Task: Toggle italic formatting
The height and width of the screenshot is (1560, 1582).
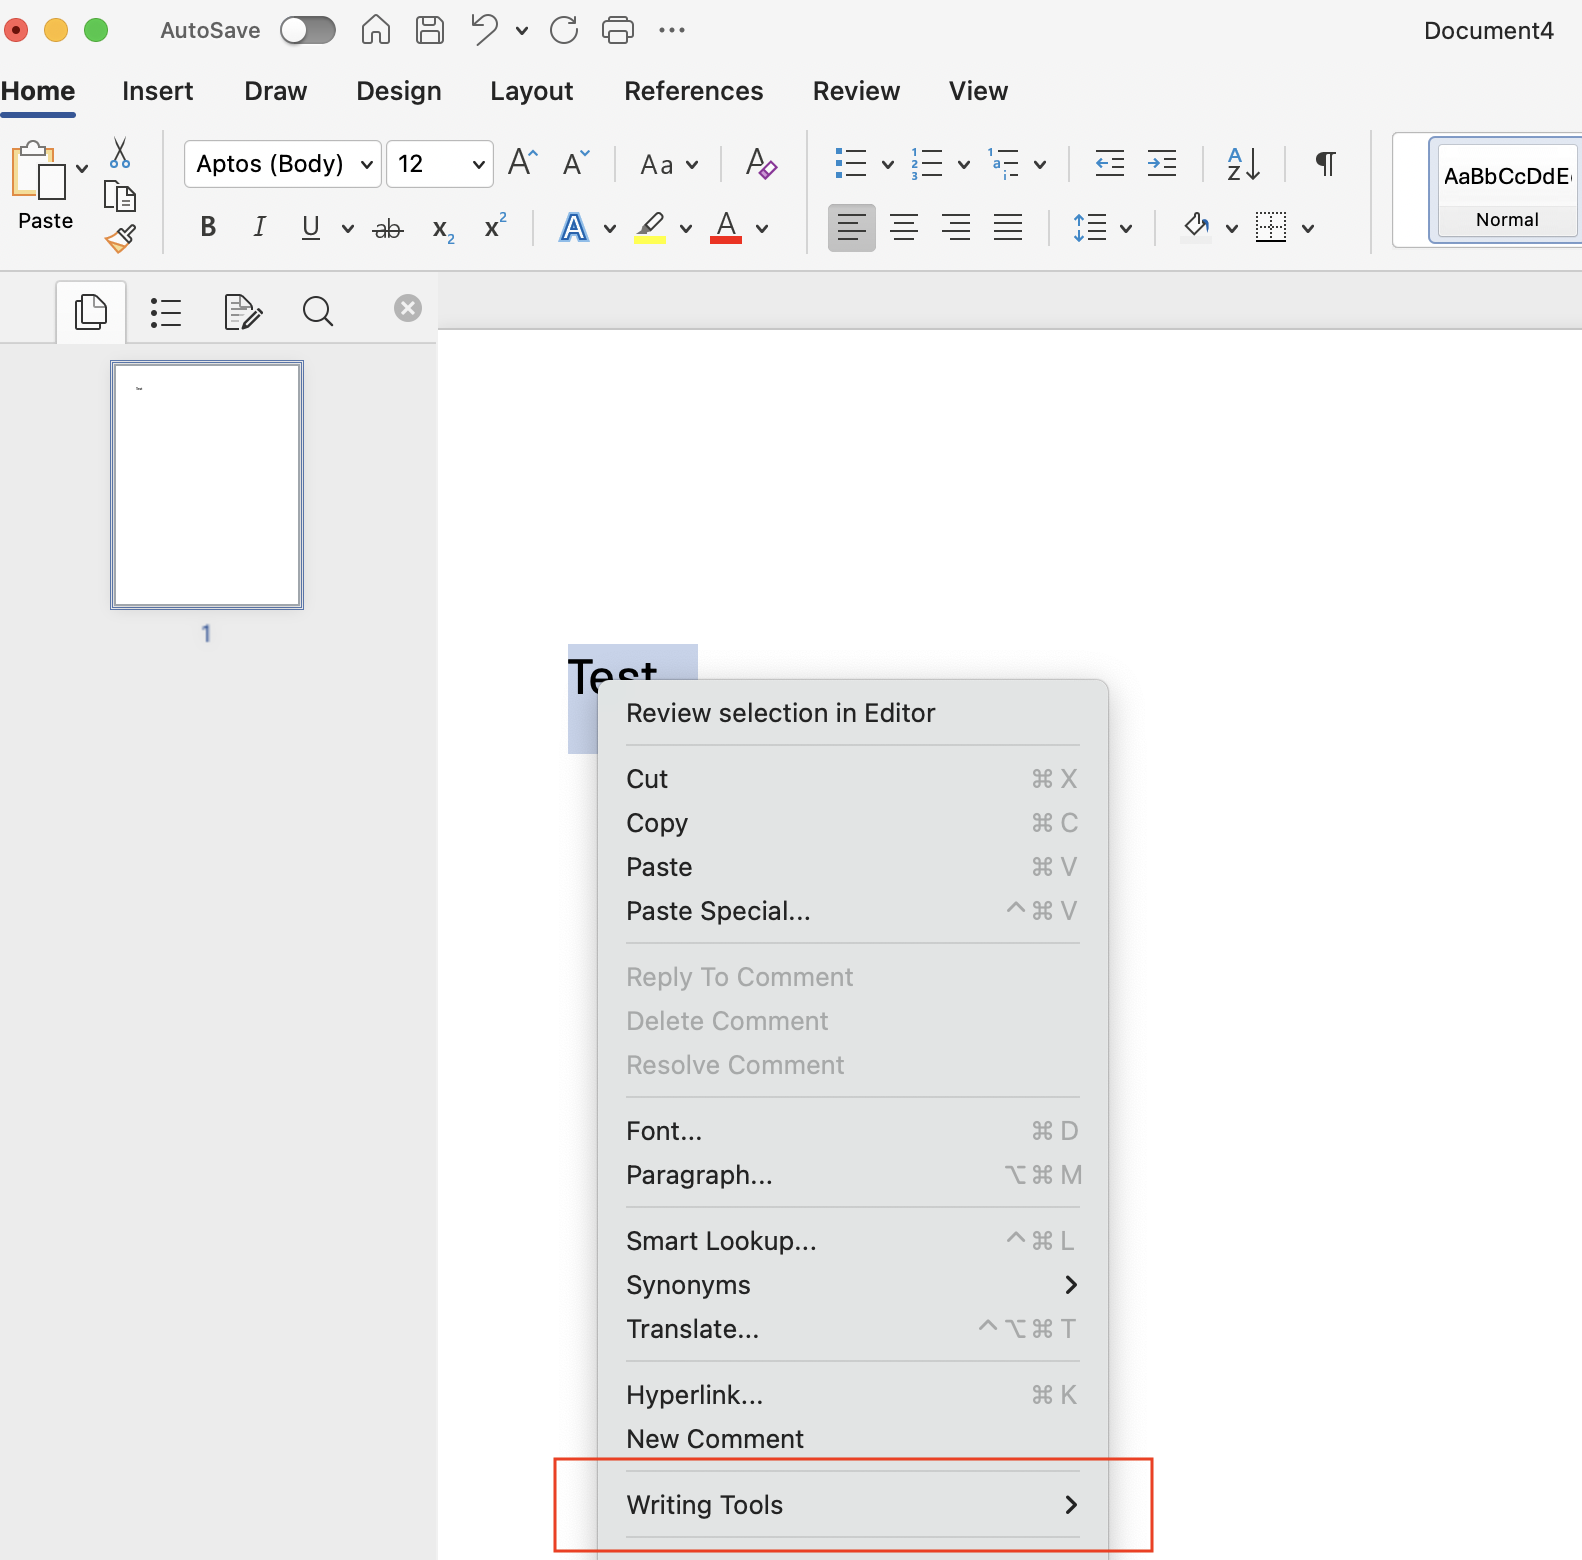Action: pyautogui.click(x=259, y=228)
